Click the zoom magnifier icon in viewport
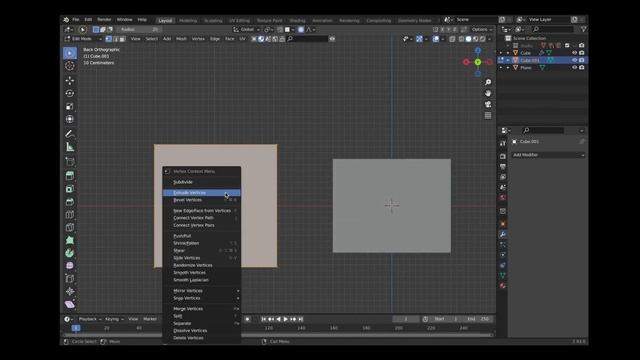 click(488, 82)
